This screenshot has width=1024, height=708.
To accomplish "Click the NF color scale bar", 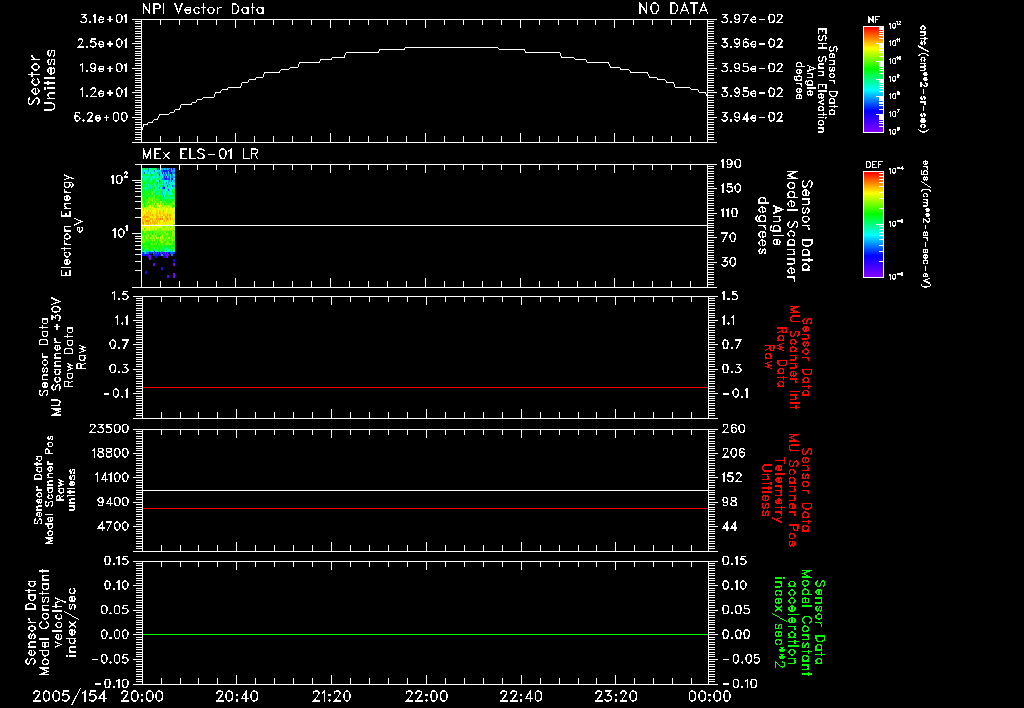I will pos(873,79).
